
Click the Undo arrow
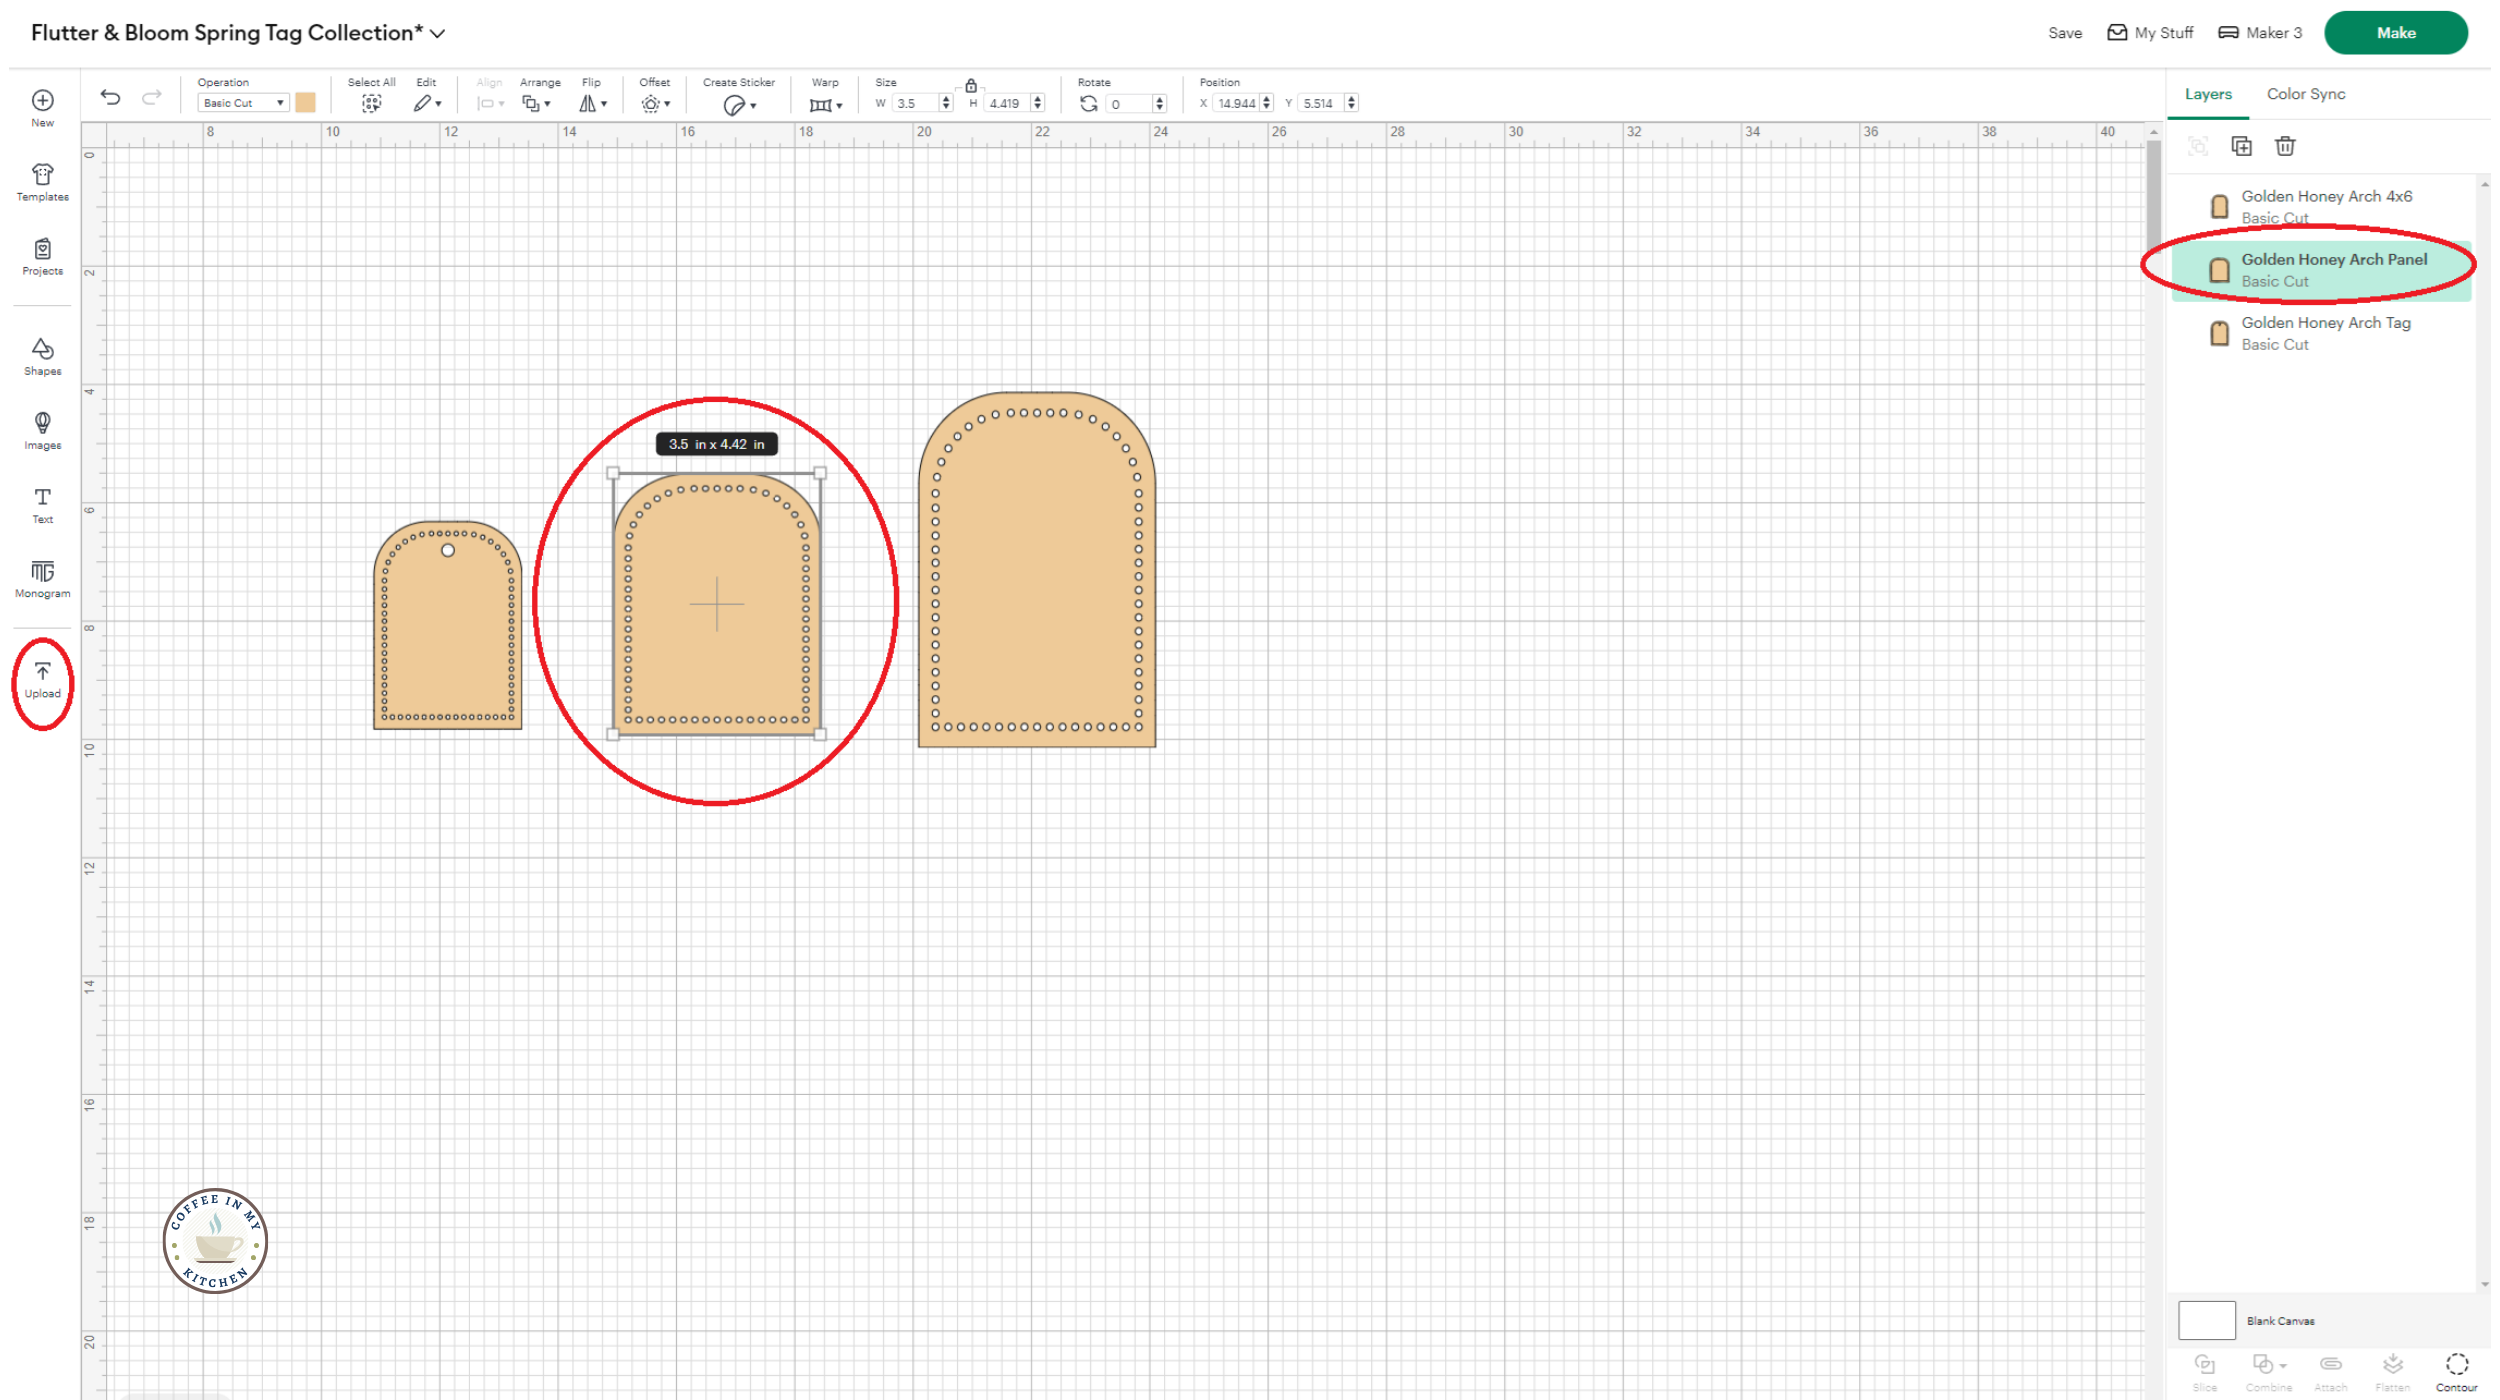pos(110,98)
